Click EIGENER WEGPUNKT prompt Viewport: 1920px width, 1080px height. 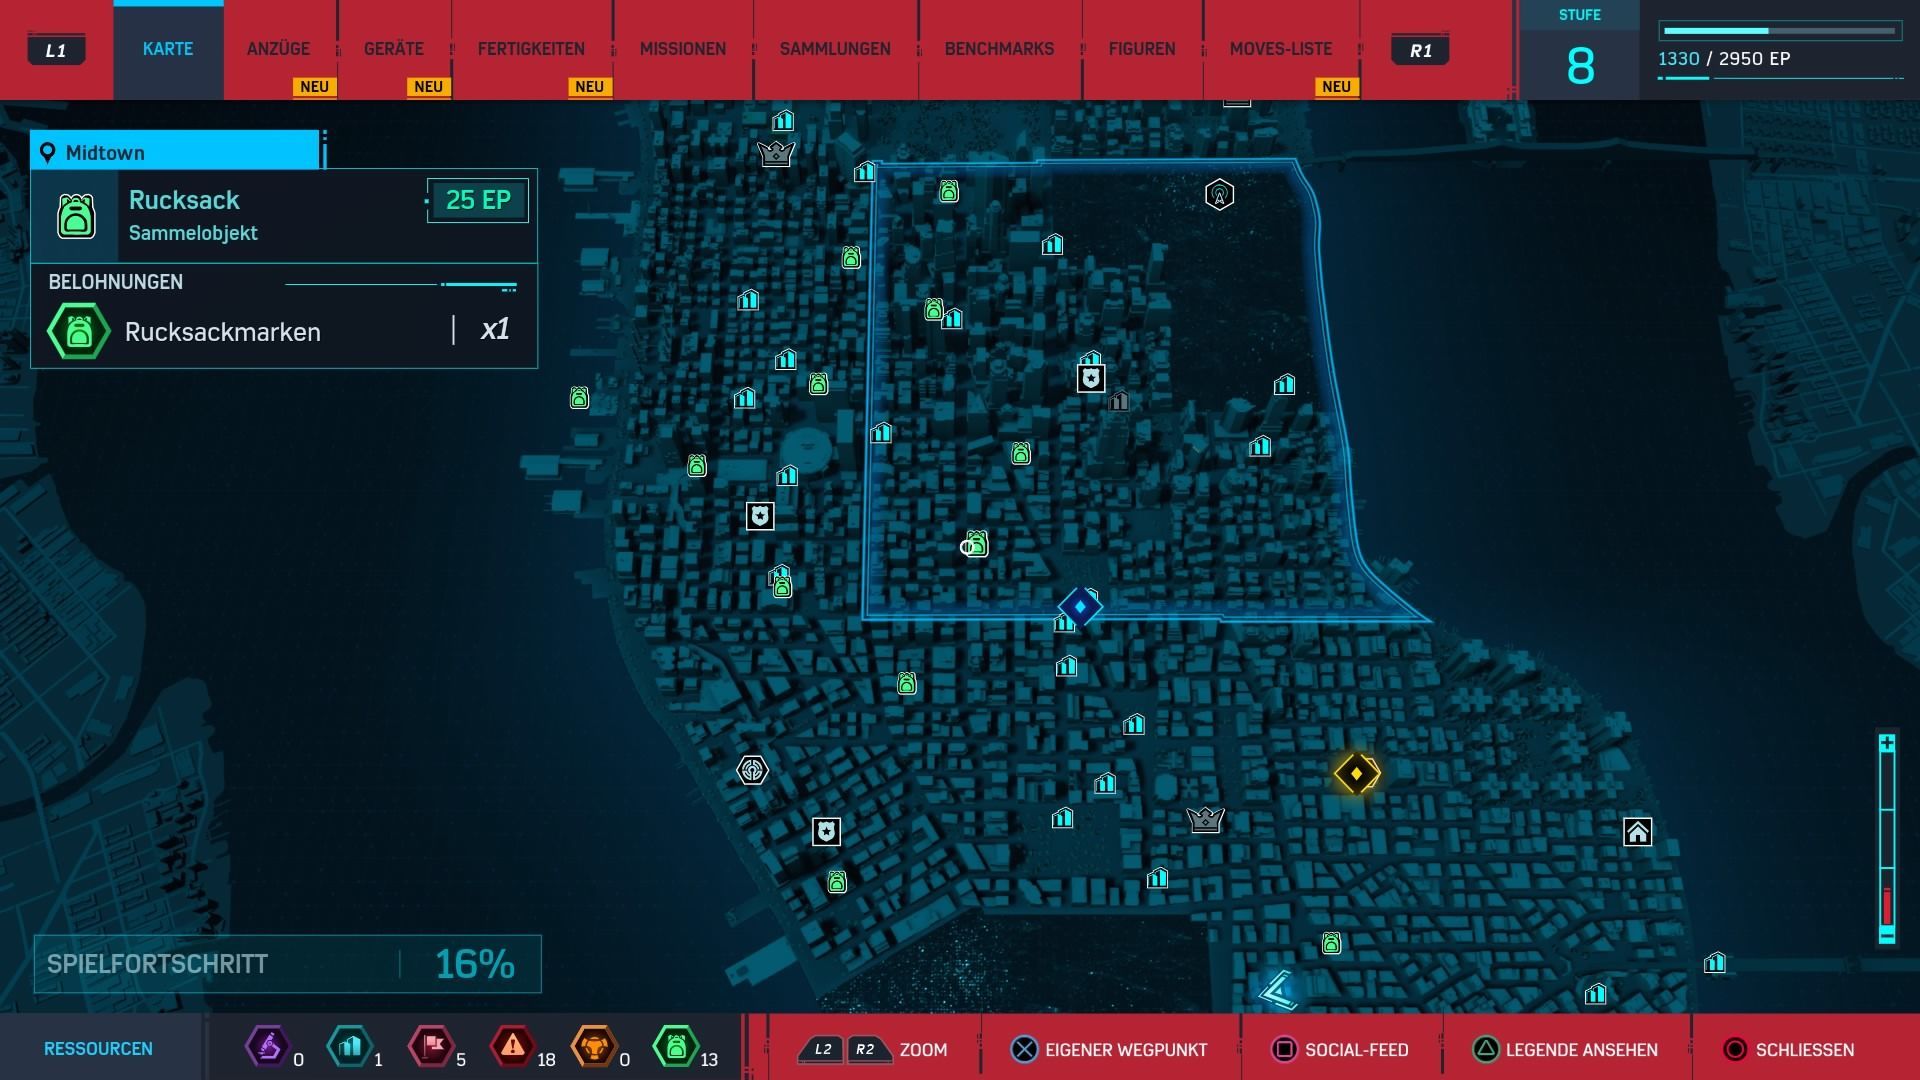tap(1109, 1049)
